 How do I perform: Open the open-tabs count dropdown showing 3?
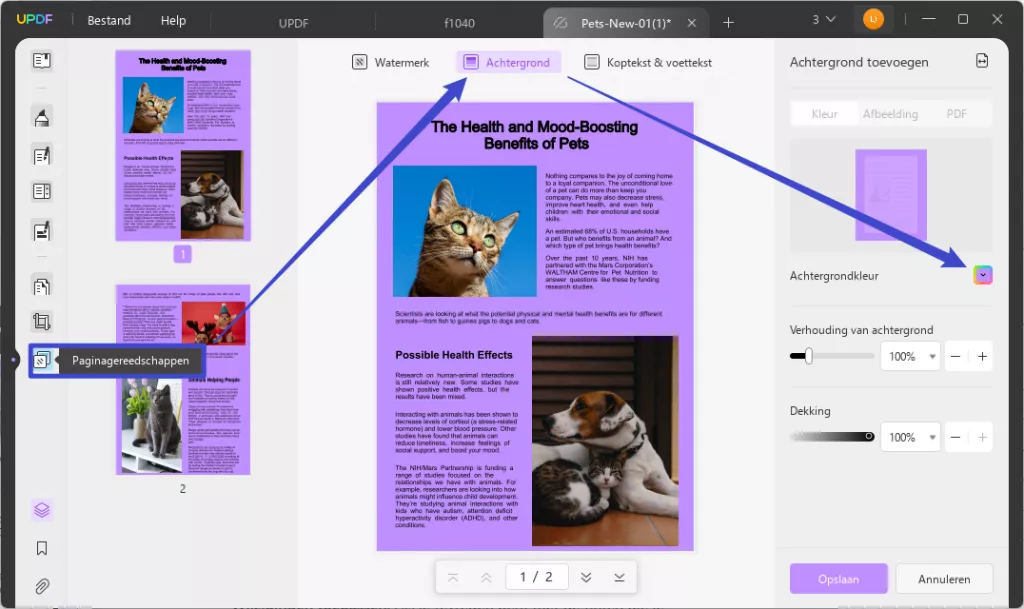pyautogui.click(x=824, y=20)
